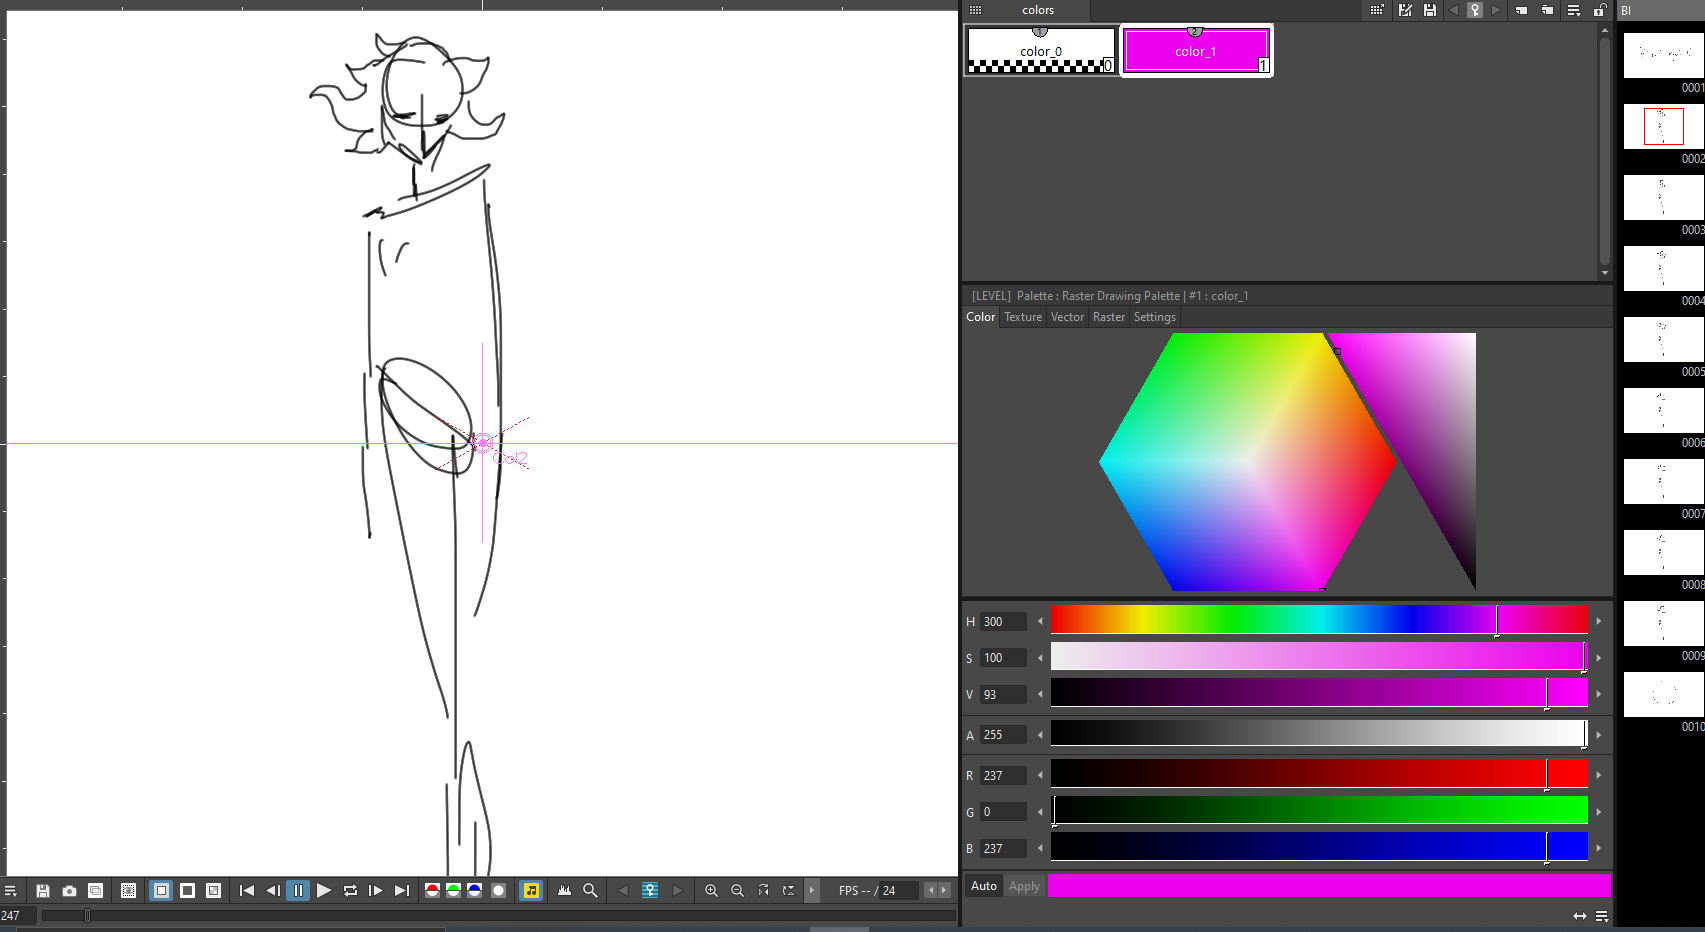Screen dimensions: 1705x932
Task: Click the right stepper arrow on the FPS field
Action: coord(944,890)
